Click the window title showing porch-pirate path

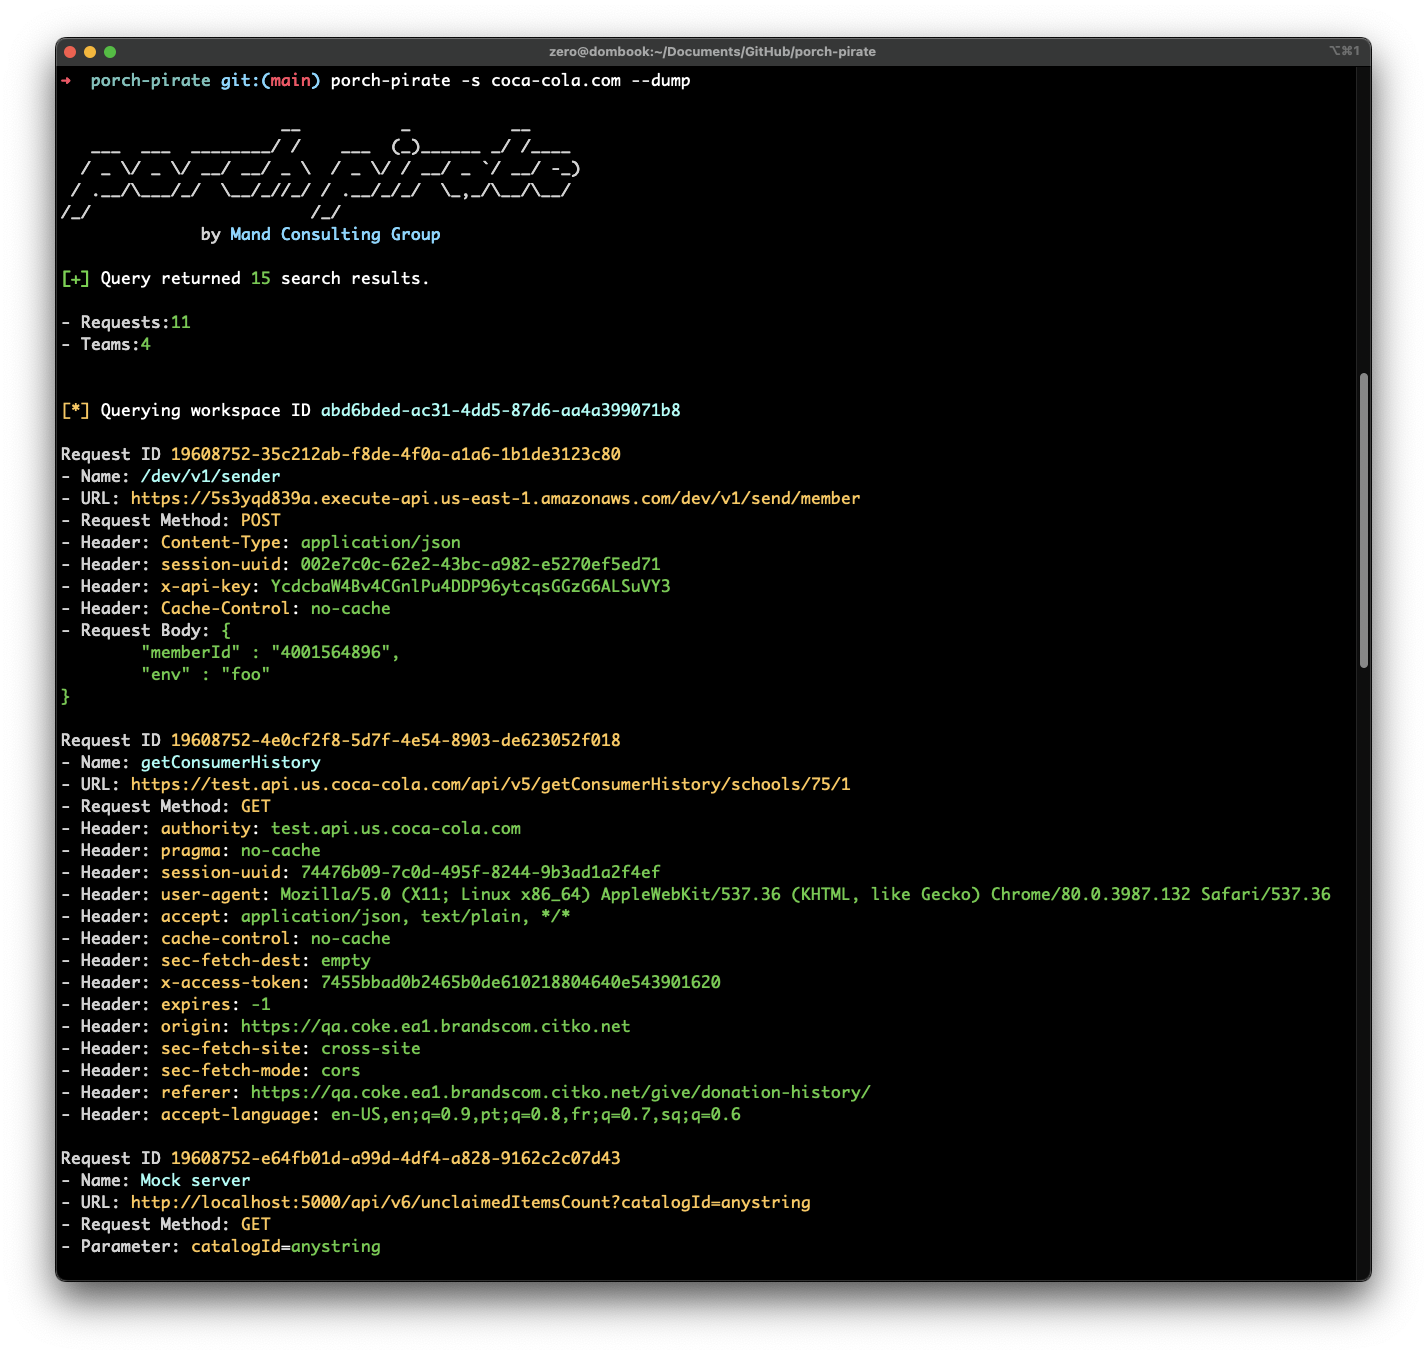[712, 52]
